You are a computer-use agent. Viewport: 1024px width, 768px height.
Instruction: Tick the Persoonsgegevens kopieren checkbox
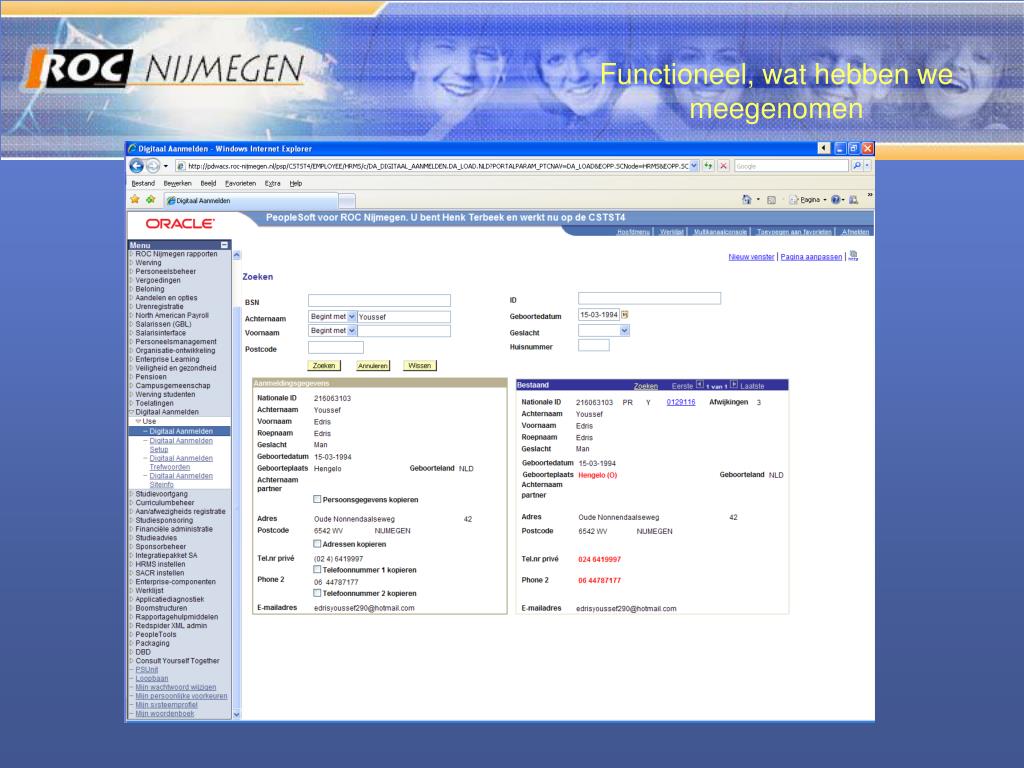(x=317, y=499)
